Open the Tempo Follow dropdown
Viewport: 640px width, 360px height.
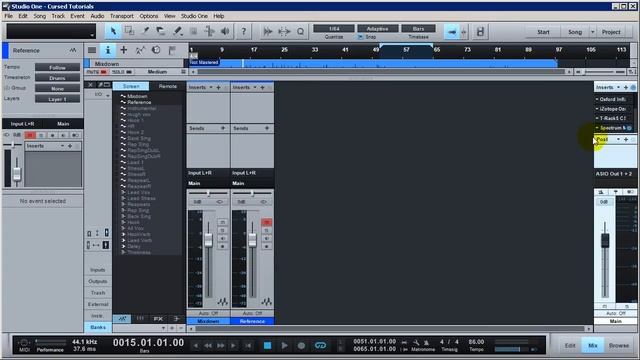(57, 67)
